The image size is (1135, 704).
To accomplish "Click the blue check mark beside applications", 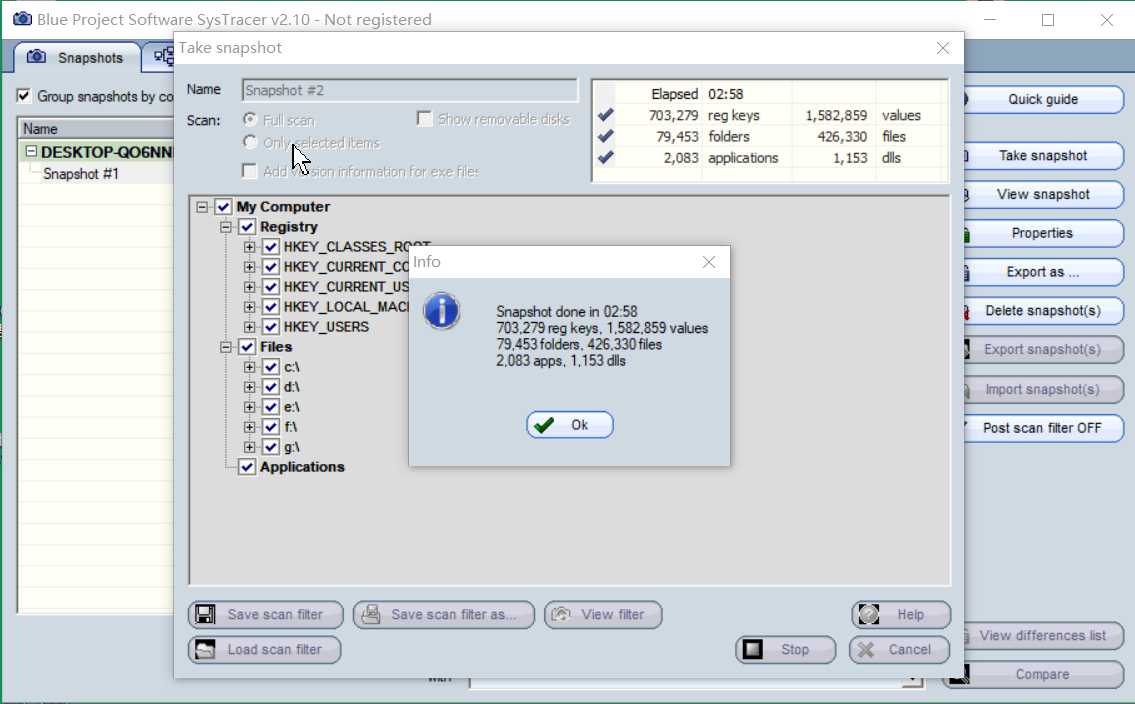I will [x=606, y=156].
